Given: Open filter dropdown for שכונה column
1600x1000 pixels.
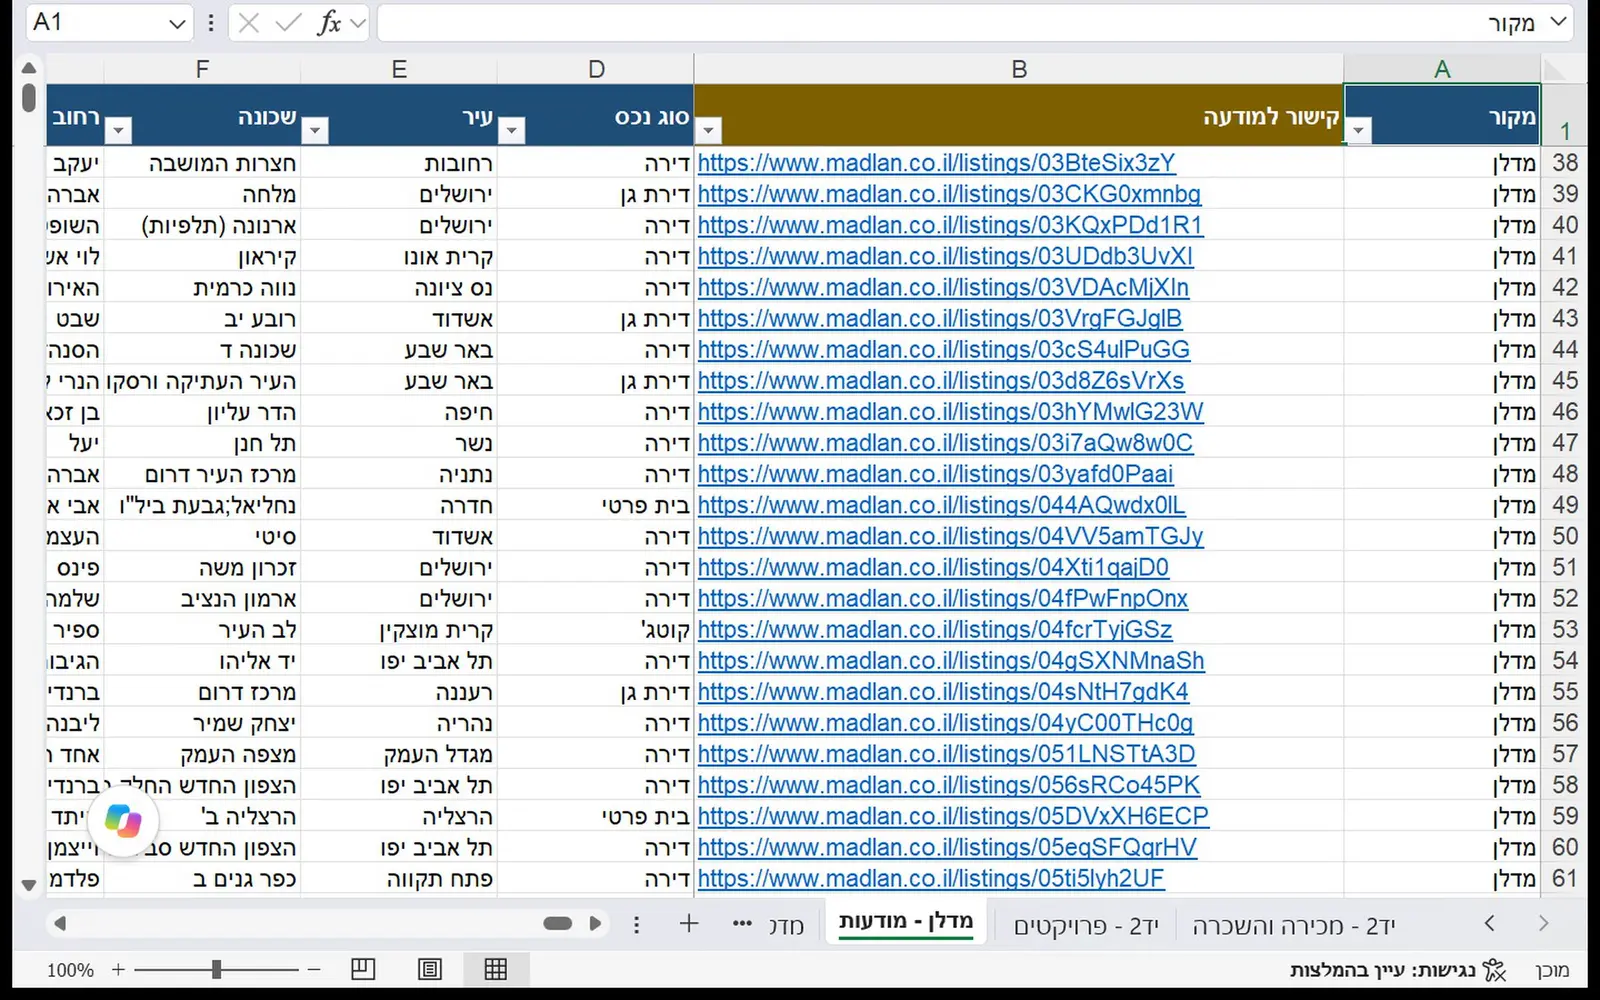Looking at the screenshot, I should click(118, 130).
